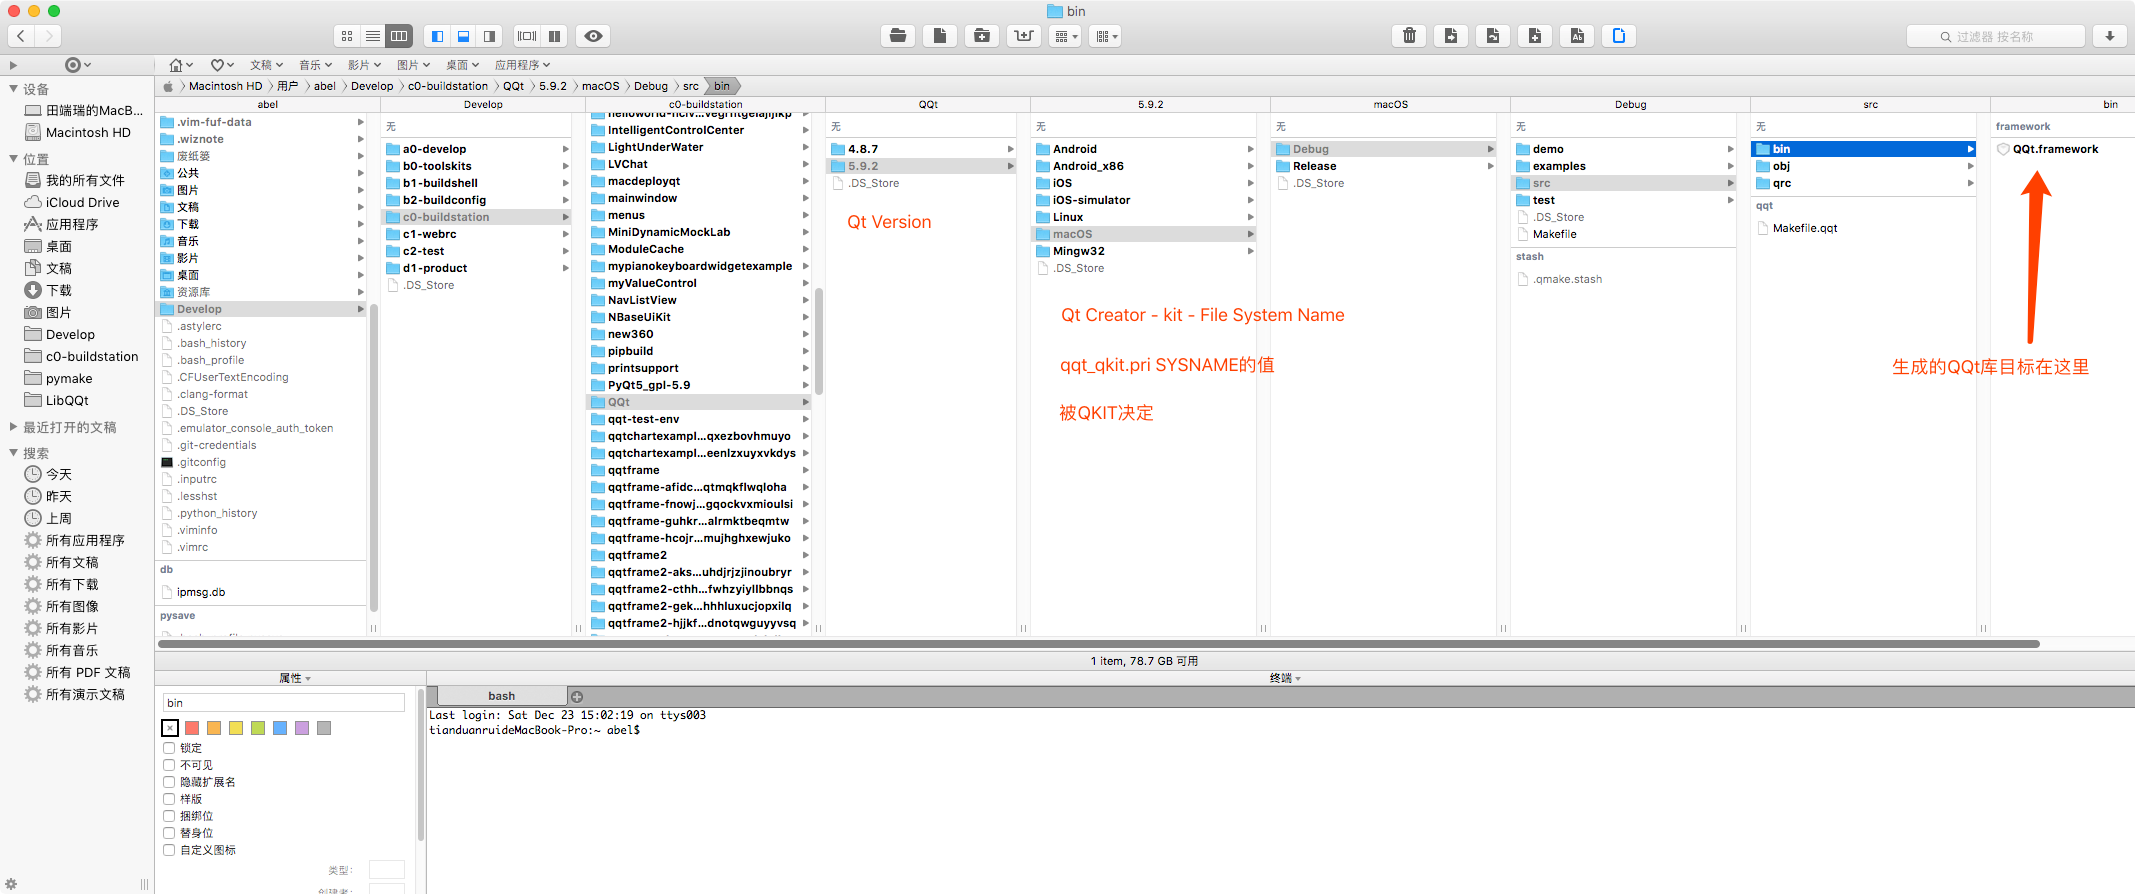Image resolution: width=2135 pixels, height=894 pixels.
Task: Open the 属性 panel dropdown
Action: (295, 678)
